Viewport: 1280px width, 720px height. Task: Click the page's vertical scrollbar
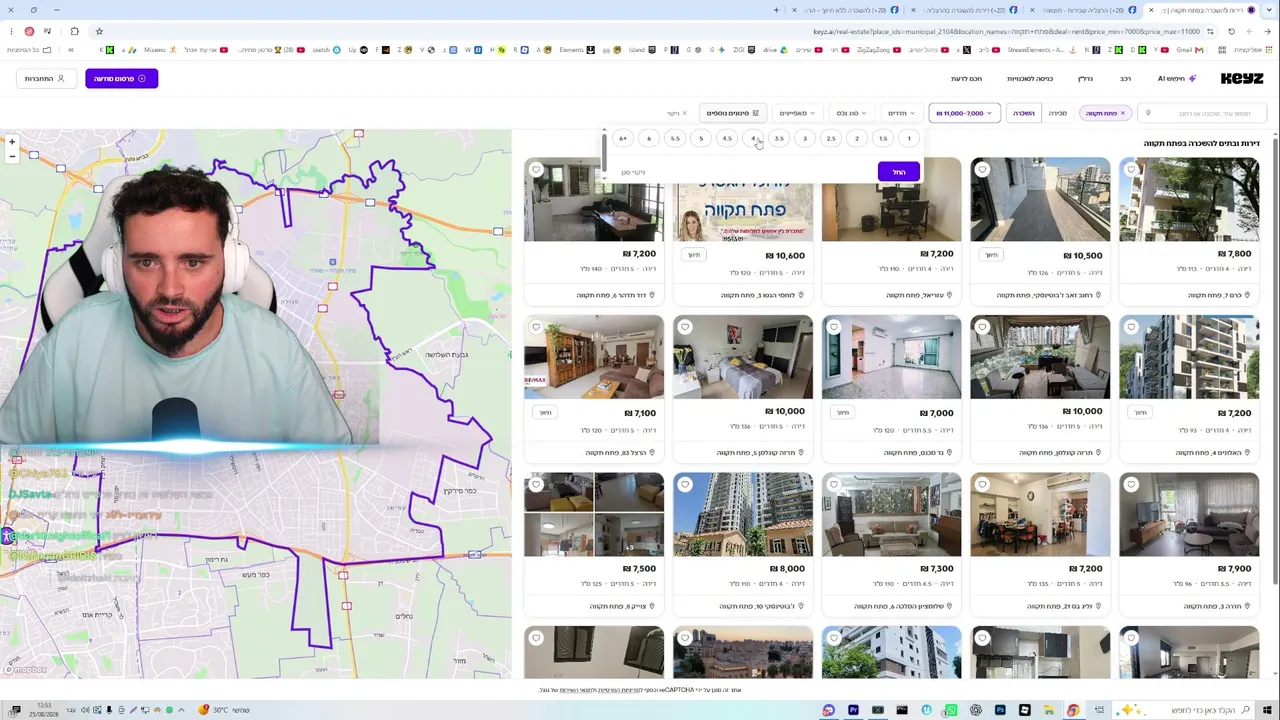click(x=1274, y=360)
